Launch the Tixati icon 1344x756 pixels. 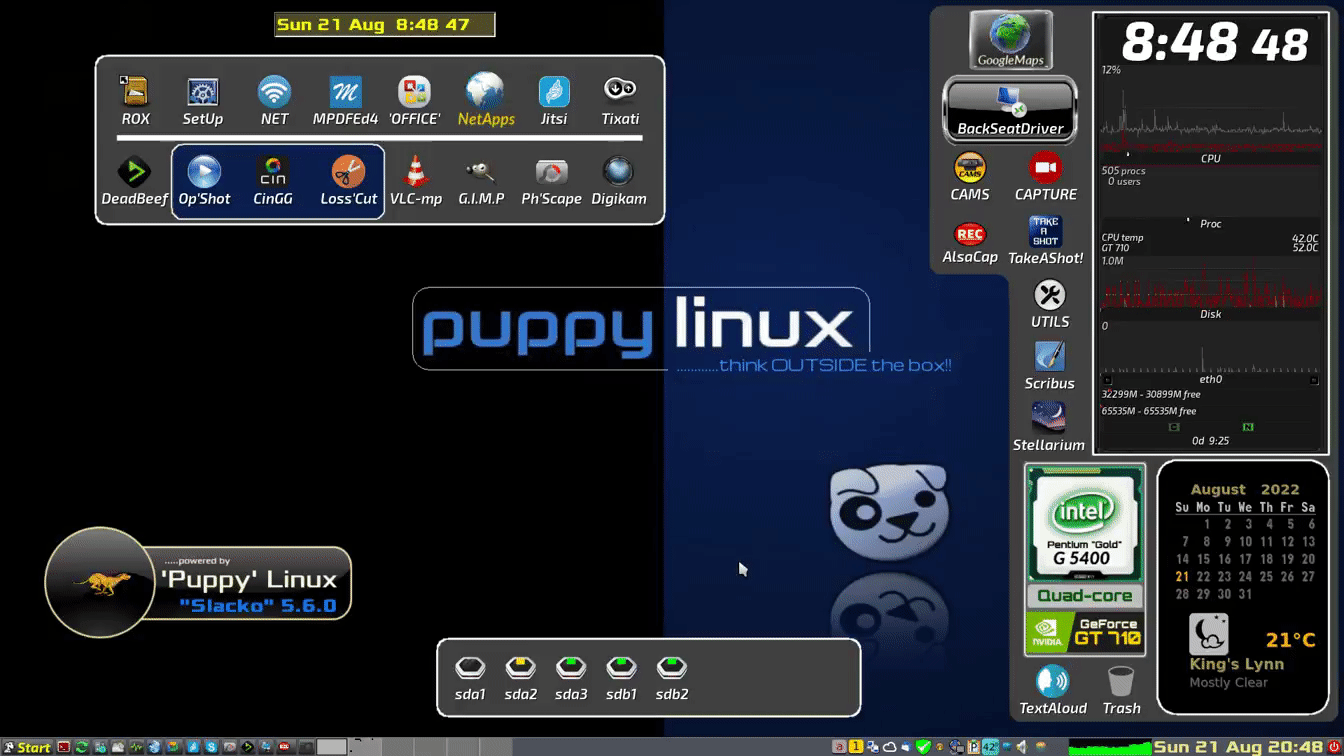pyautogui.click(x=620, y=101)
